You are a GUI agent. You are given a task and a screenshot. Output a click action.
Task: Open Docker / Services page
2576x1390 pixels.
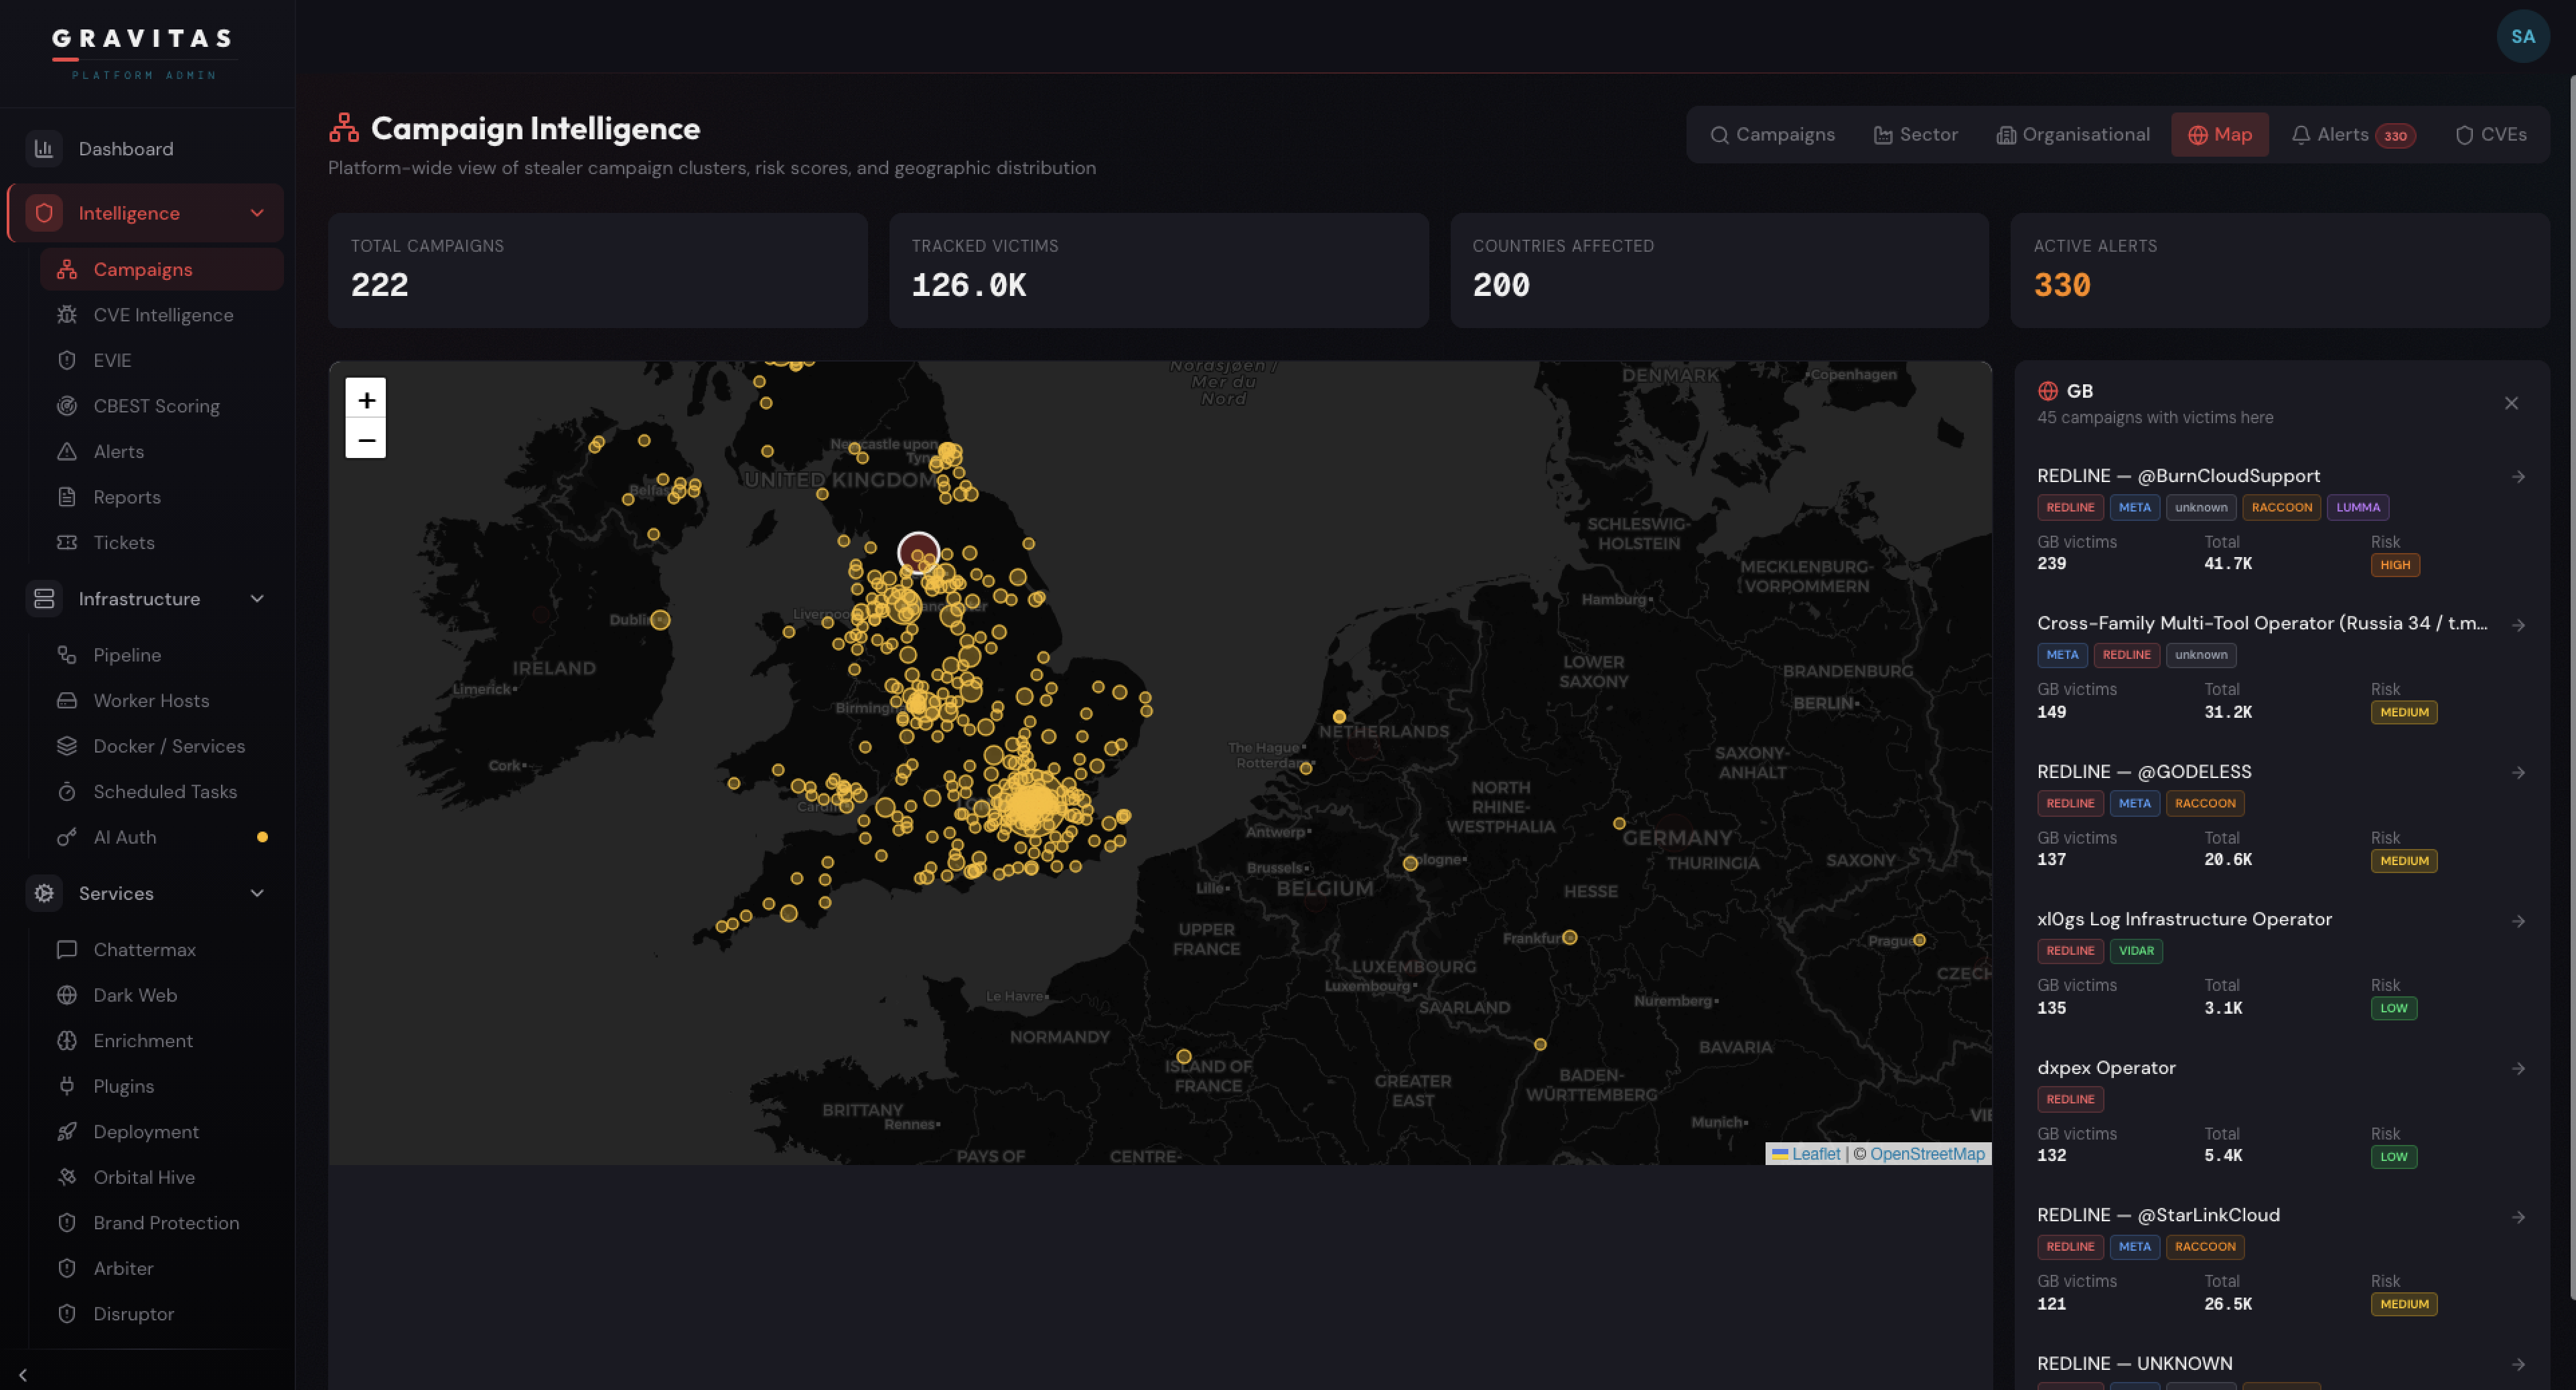(x=161, y=746)
